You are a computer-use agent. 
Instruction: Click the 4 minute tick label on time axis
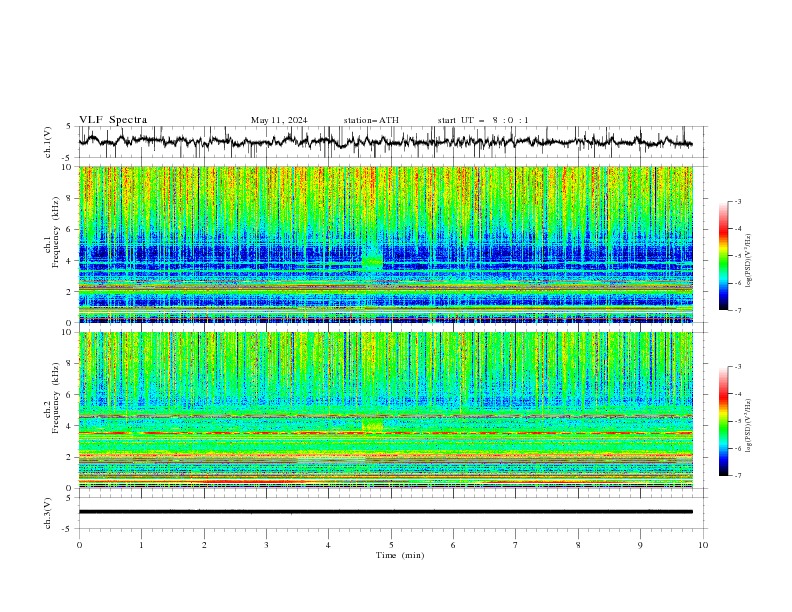pos(328,545)
